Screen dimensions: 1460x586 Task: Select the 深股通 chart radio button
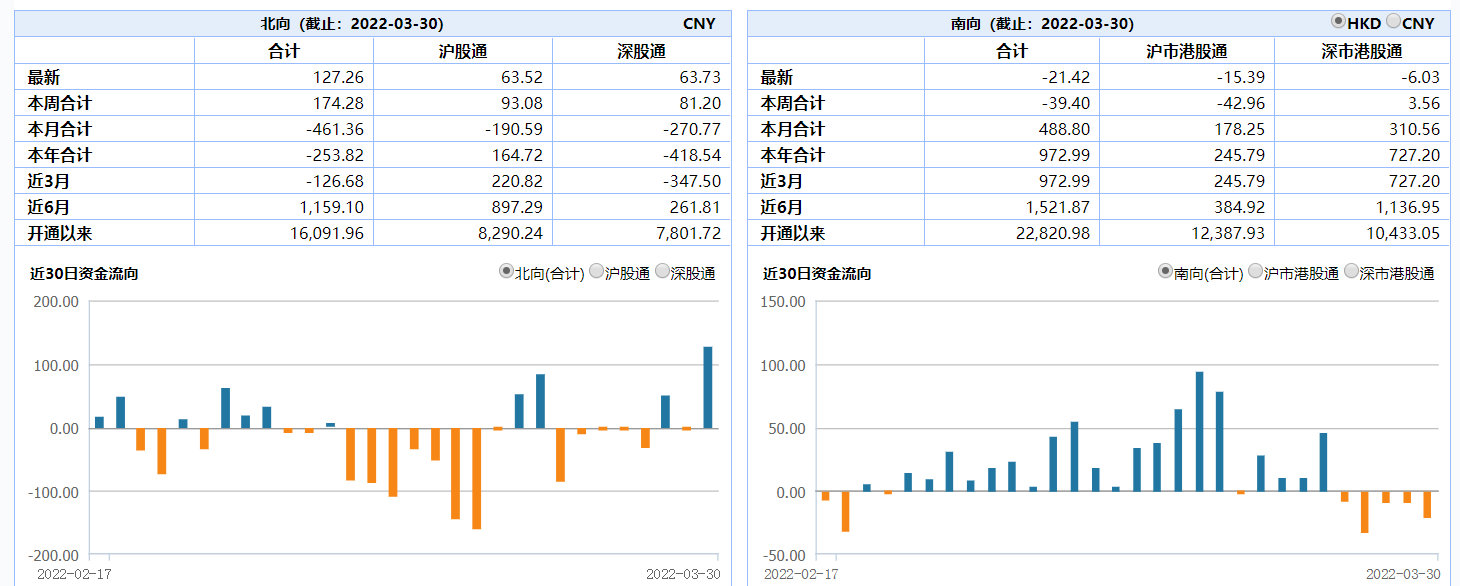663,271
